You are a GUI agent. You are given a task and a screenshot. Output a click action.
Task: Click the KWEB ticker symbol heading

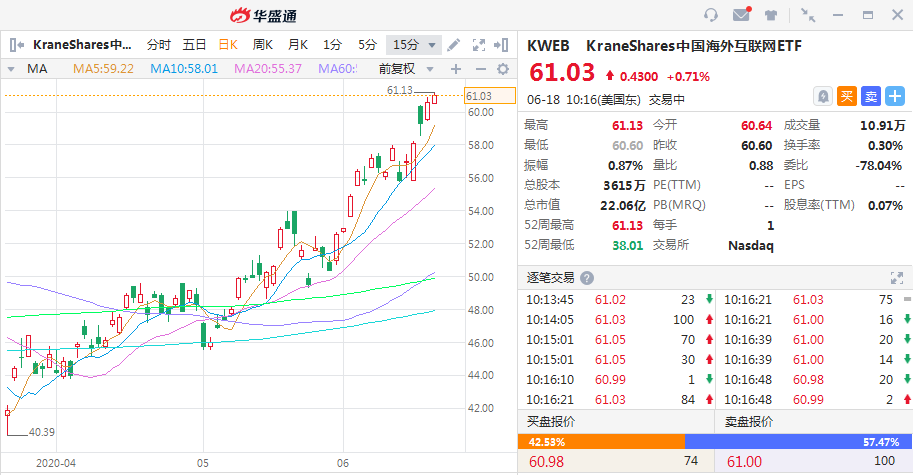point(548,46)
